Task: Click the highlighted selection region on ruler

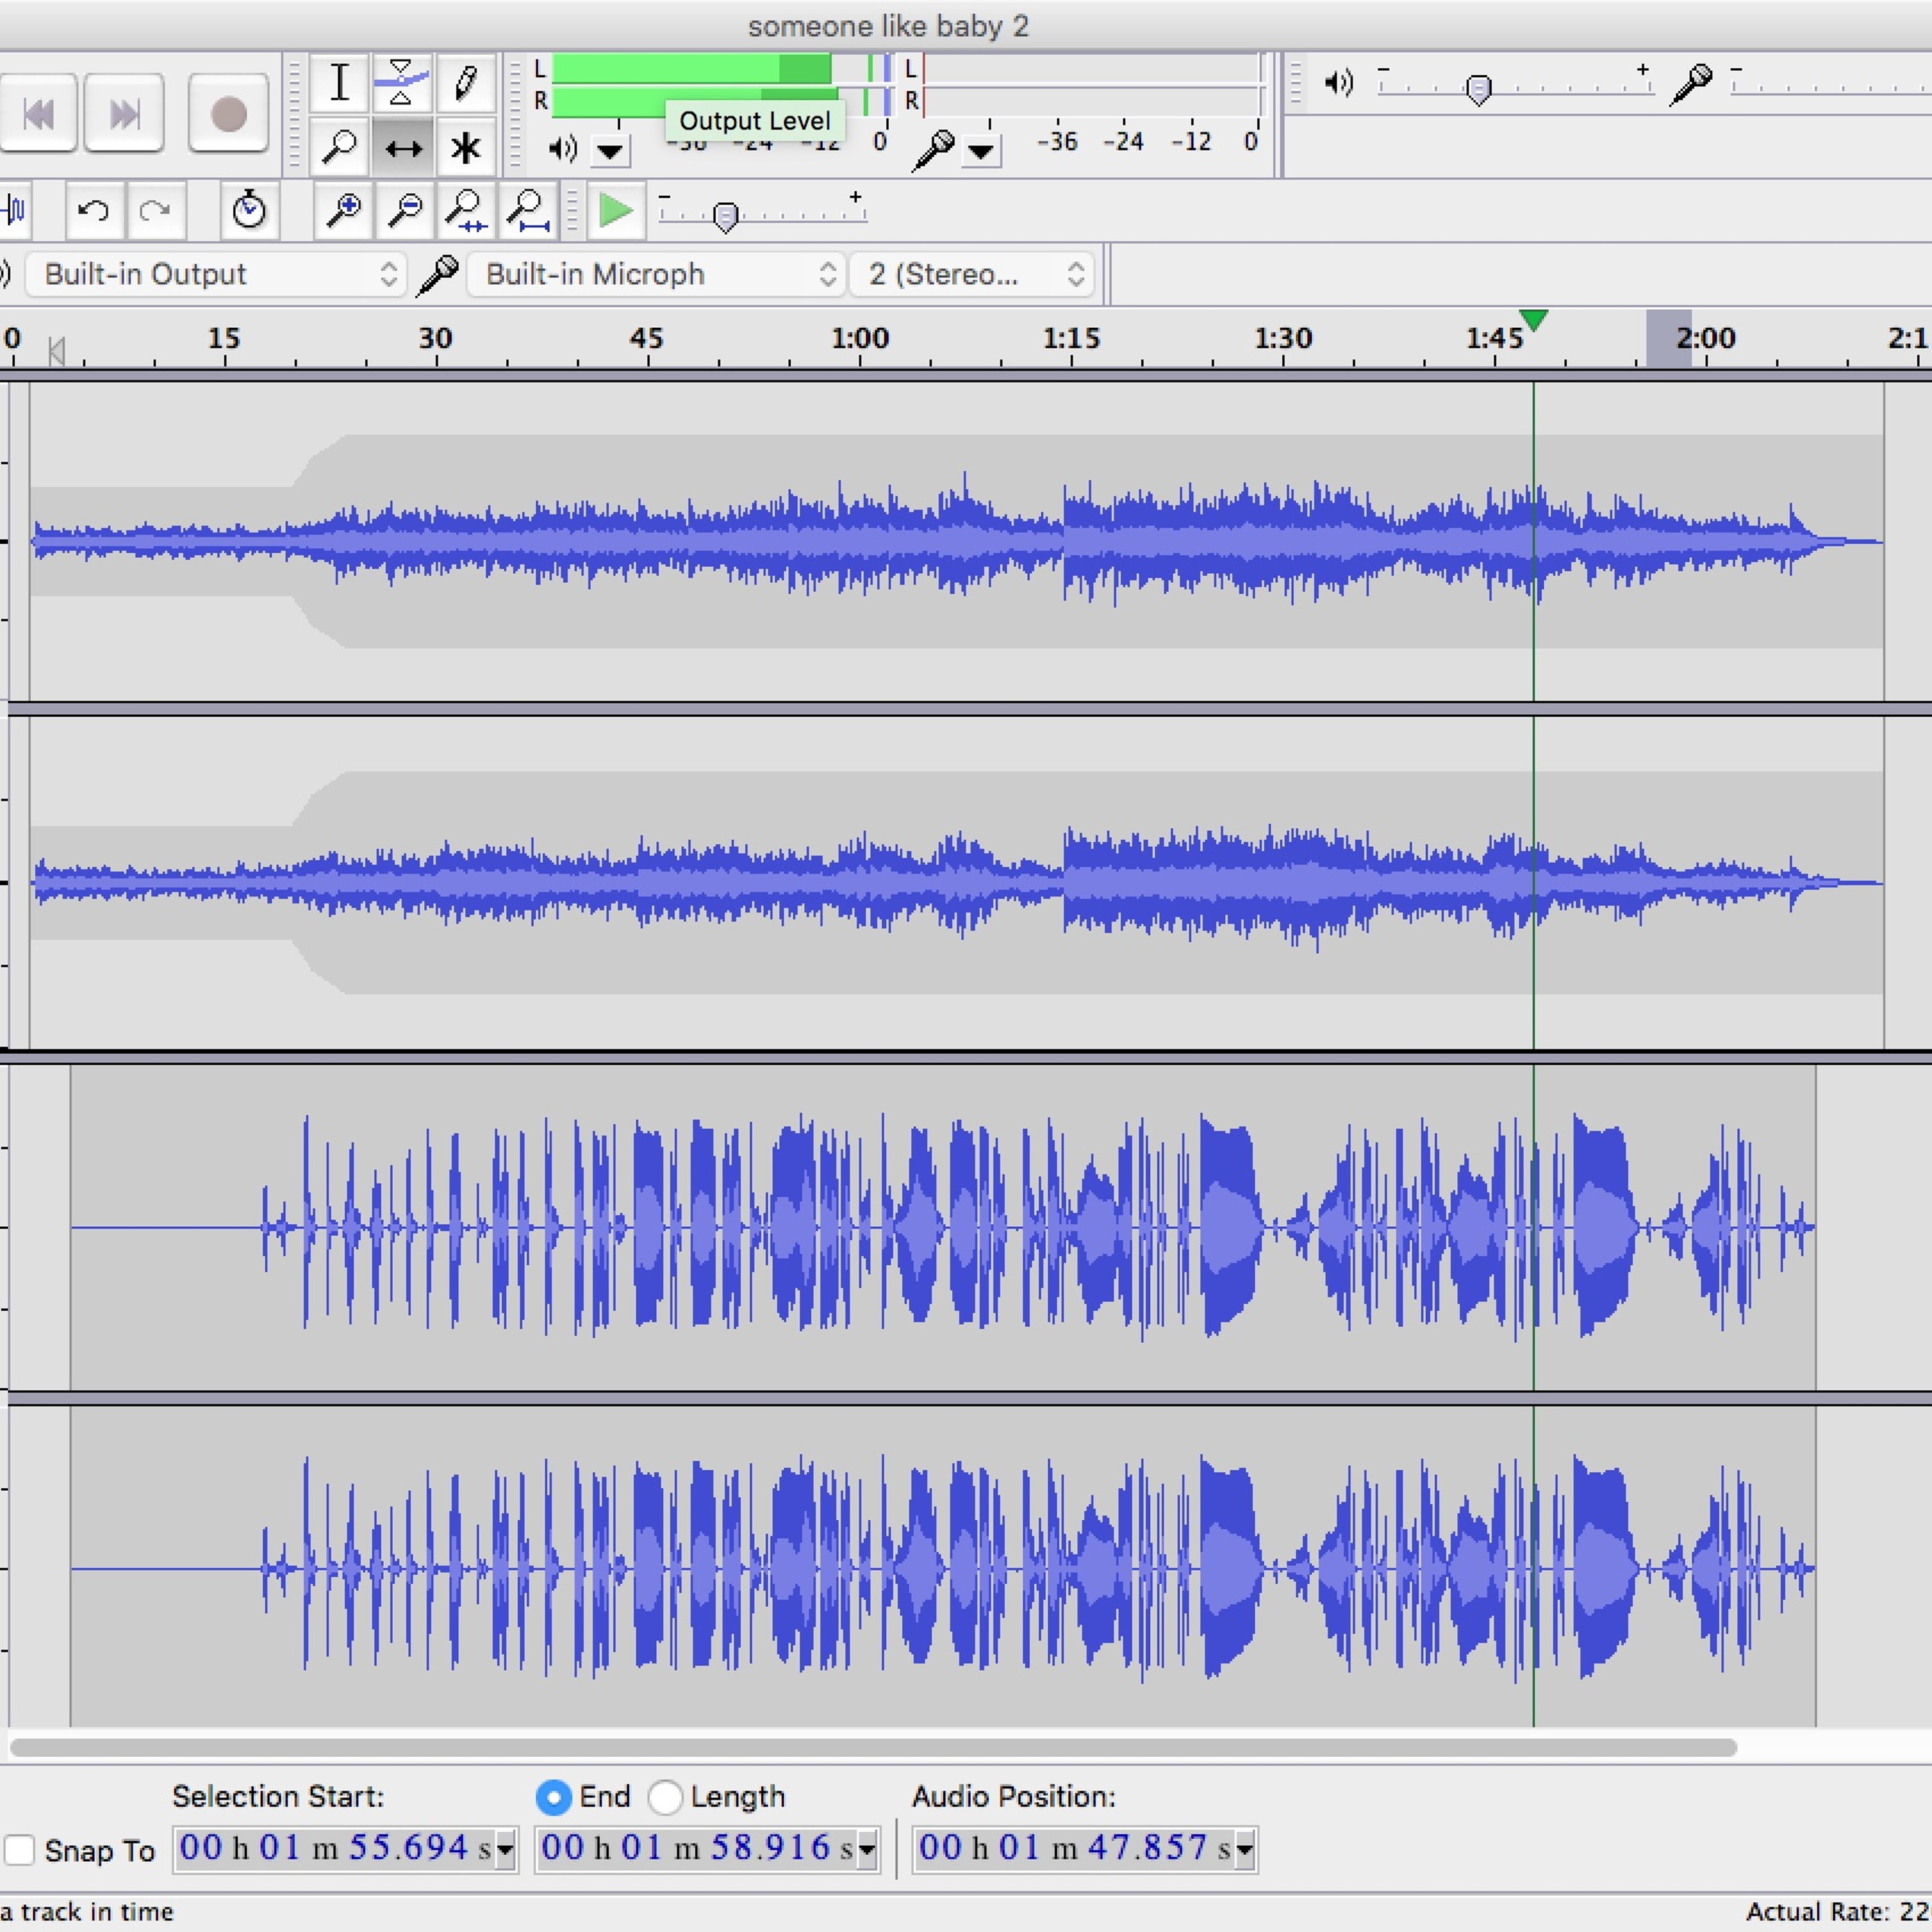Action: (x=1669, y=338)
